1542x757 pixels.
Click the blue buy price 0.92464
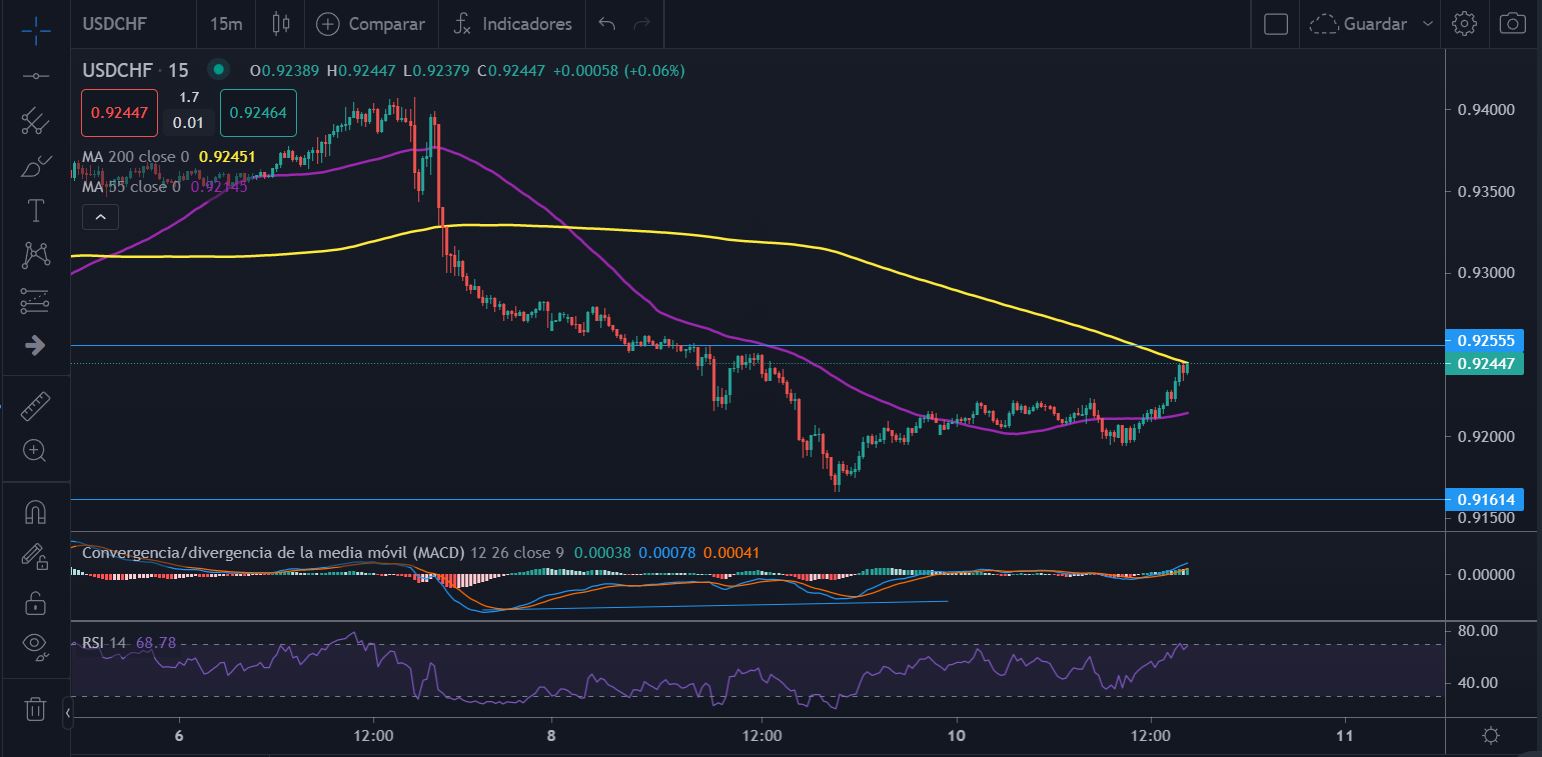258,112
